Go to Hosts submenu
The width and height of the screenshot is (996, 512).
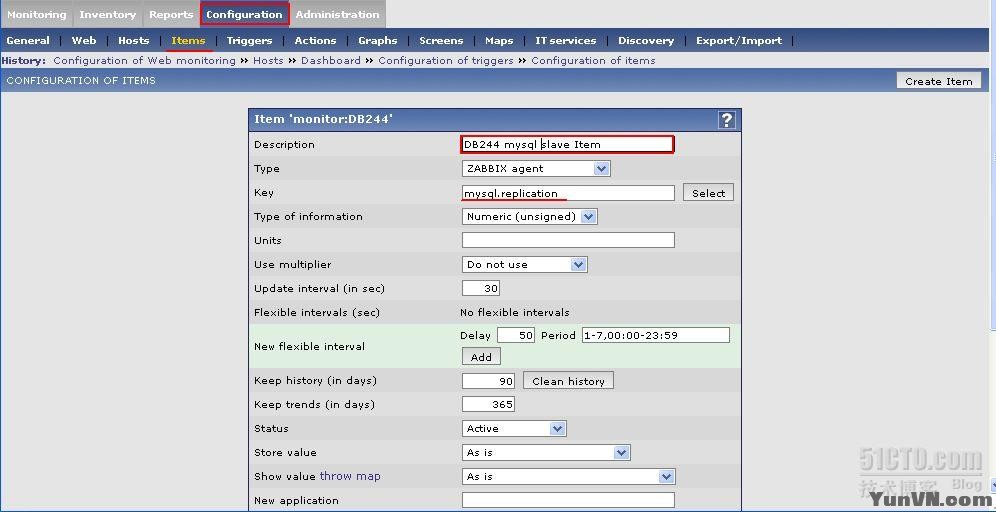(x=133, y=41)
